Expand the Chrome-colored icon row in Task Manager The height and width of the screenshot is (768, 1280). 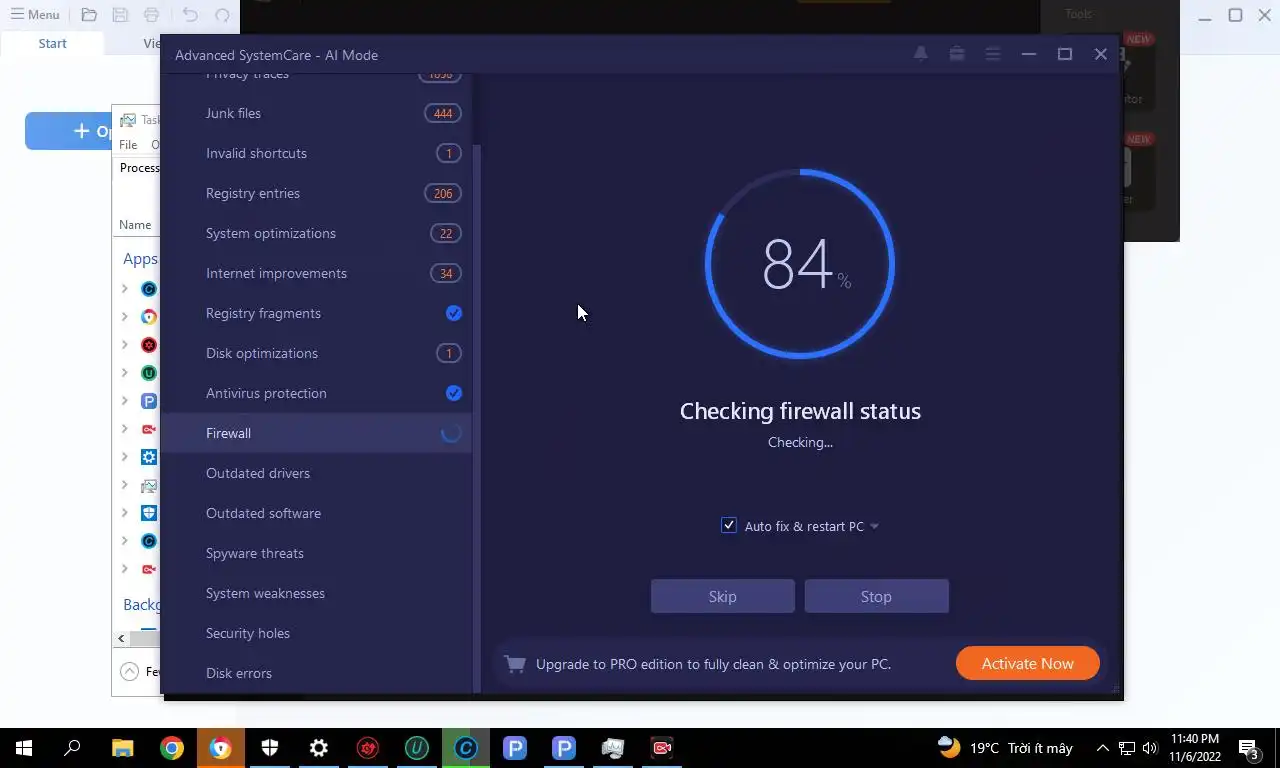(124, 317)
